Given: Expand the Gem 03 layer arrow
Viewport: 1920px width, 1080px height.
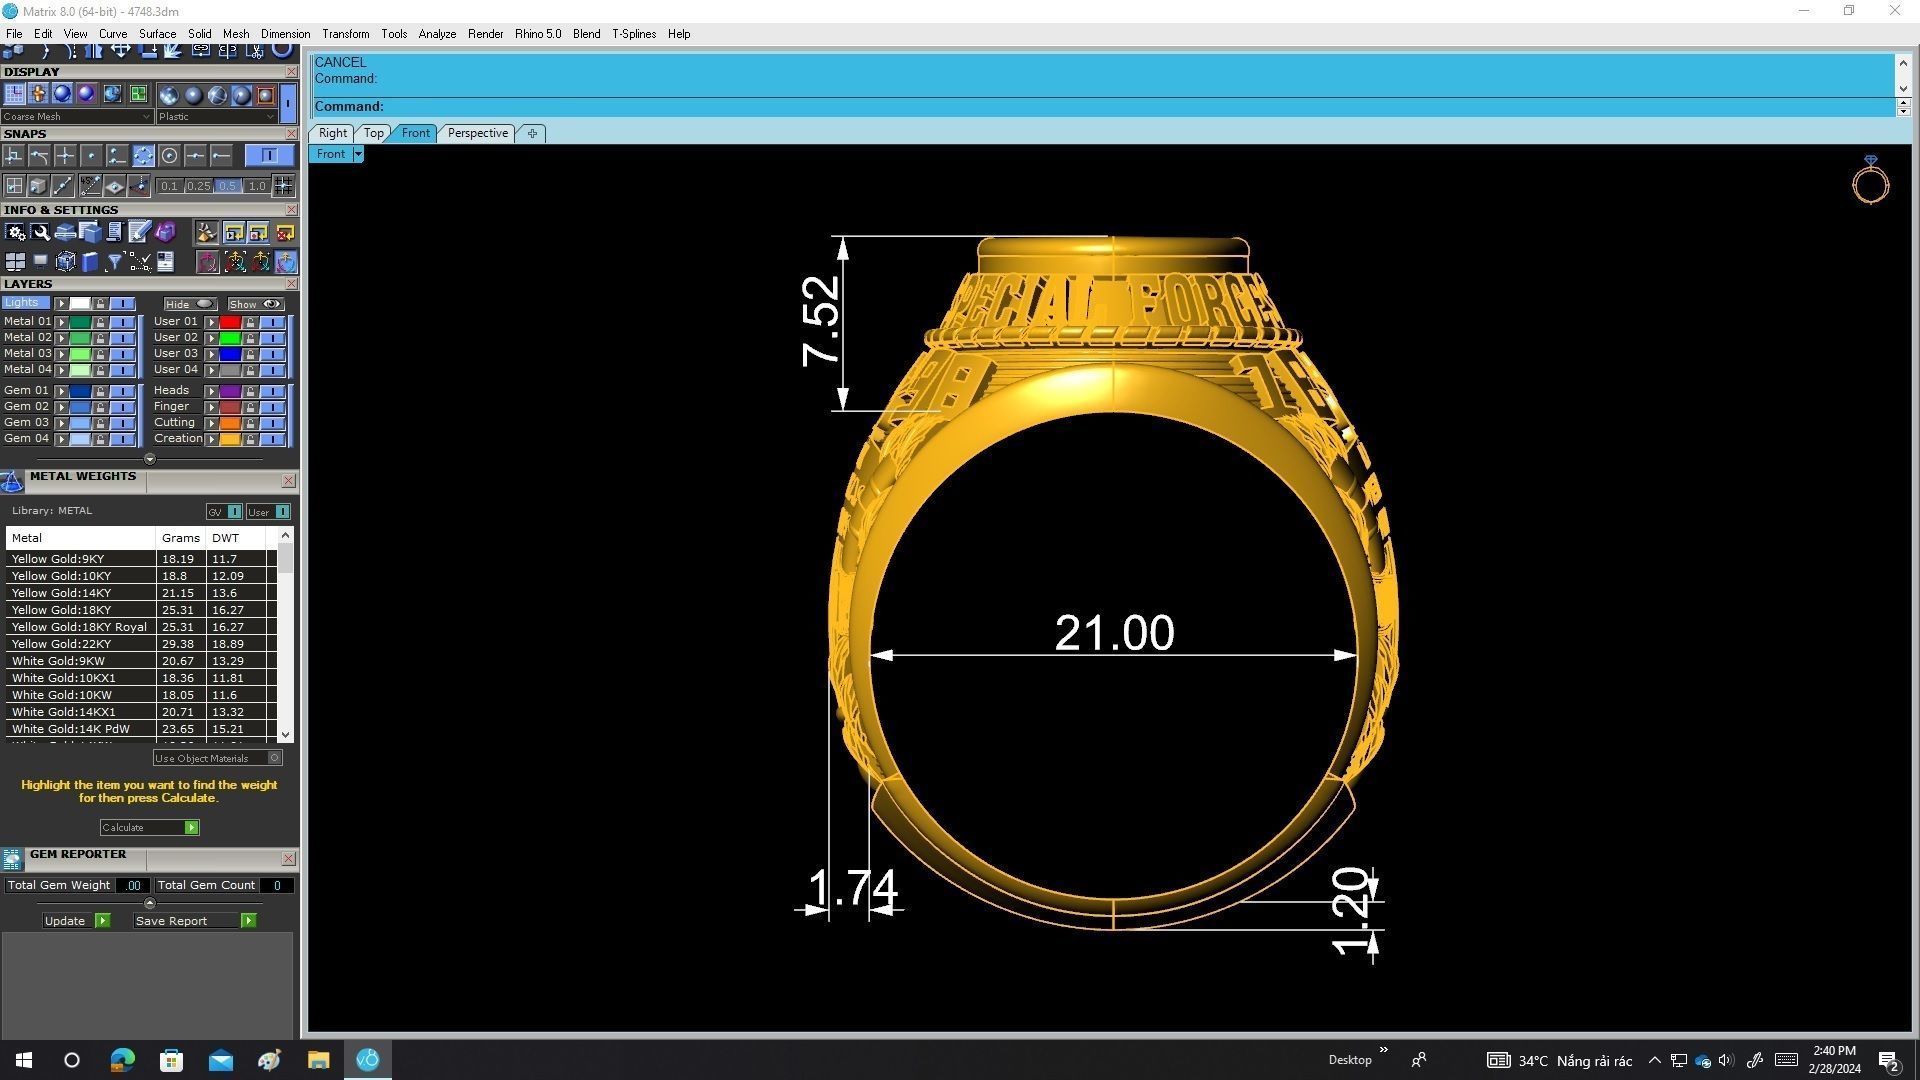Looking at the screenshot, I should [62, 423].
